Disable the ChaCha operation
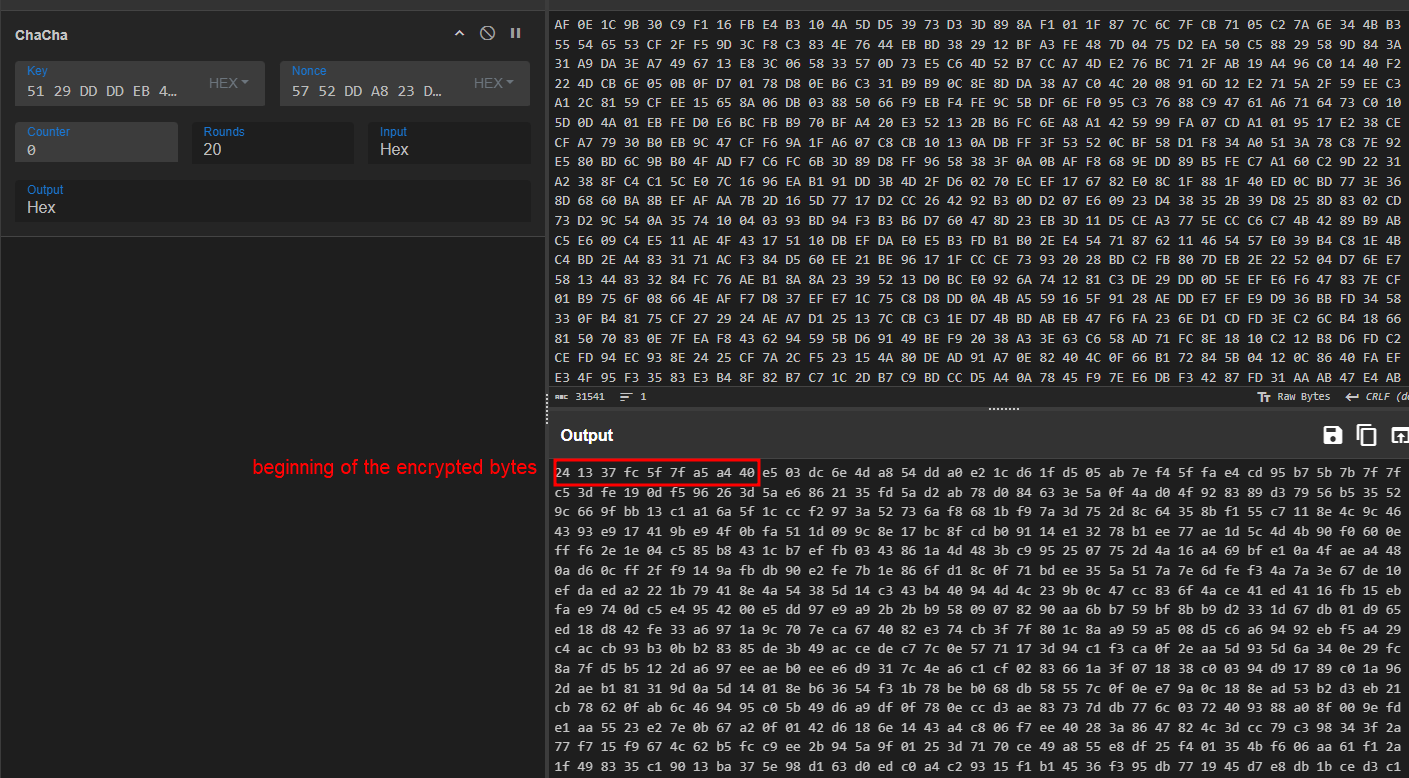 click(x=487, y=34)
